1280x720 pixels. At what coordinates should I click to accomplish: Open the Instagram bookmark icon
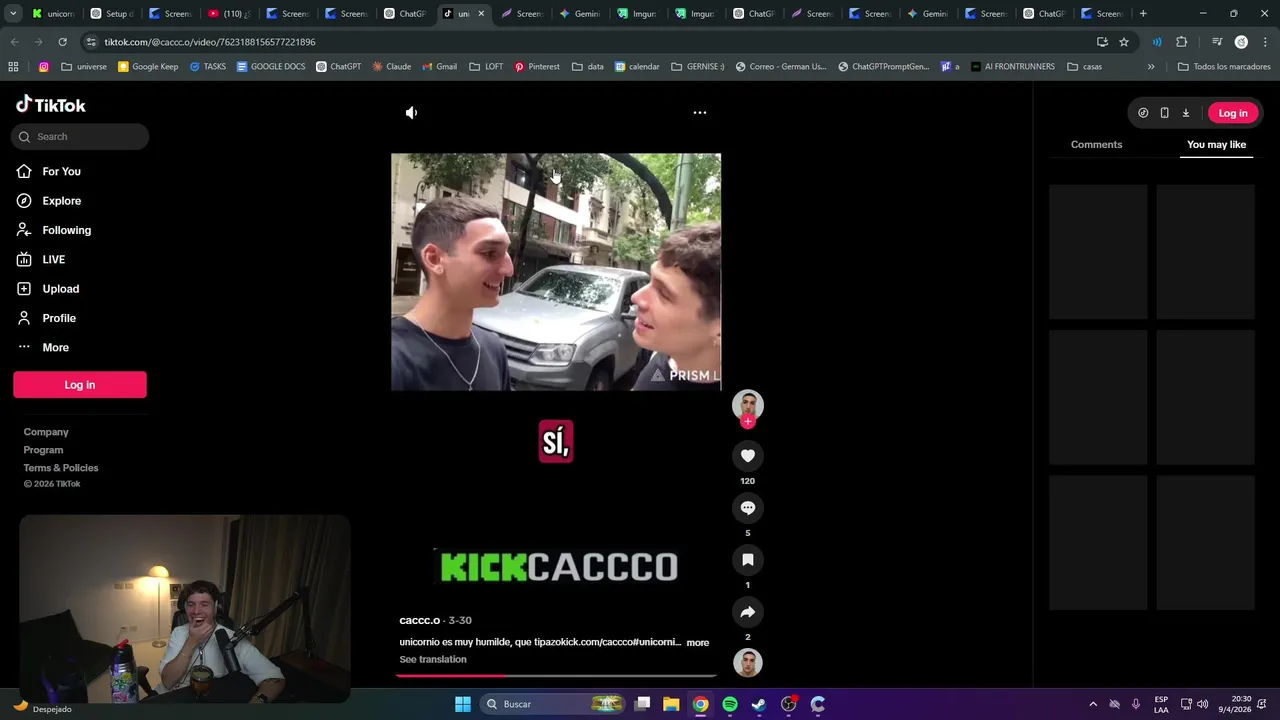coord(44,67)
